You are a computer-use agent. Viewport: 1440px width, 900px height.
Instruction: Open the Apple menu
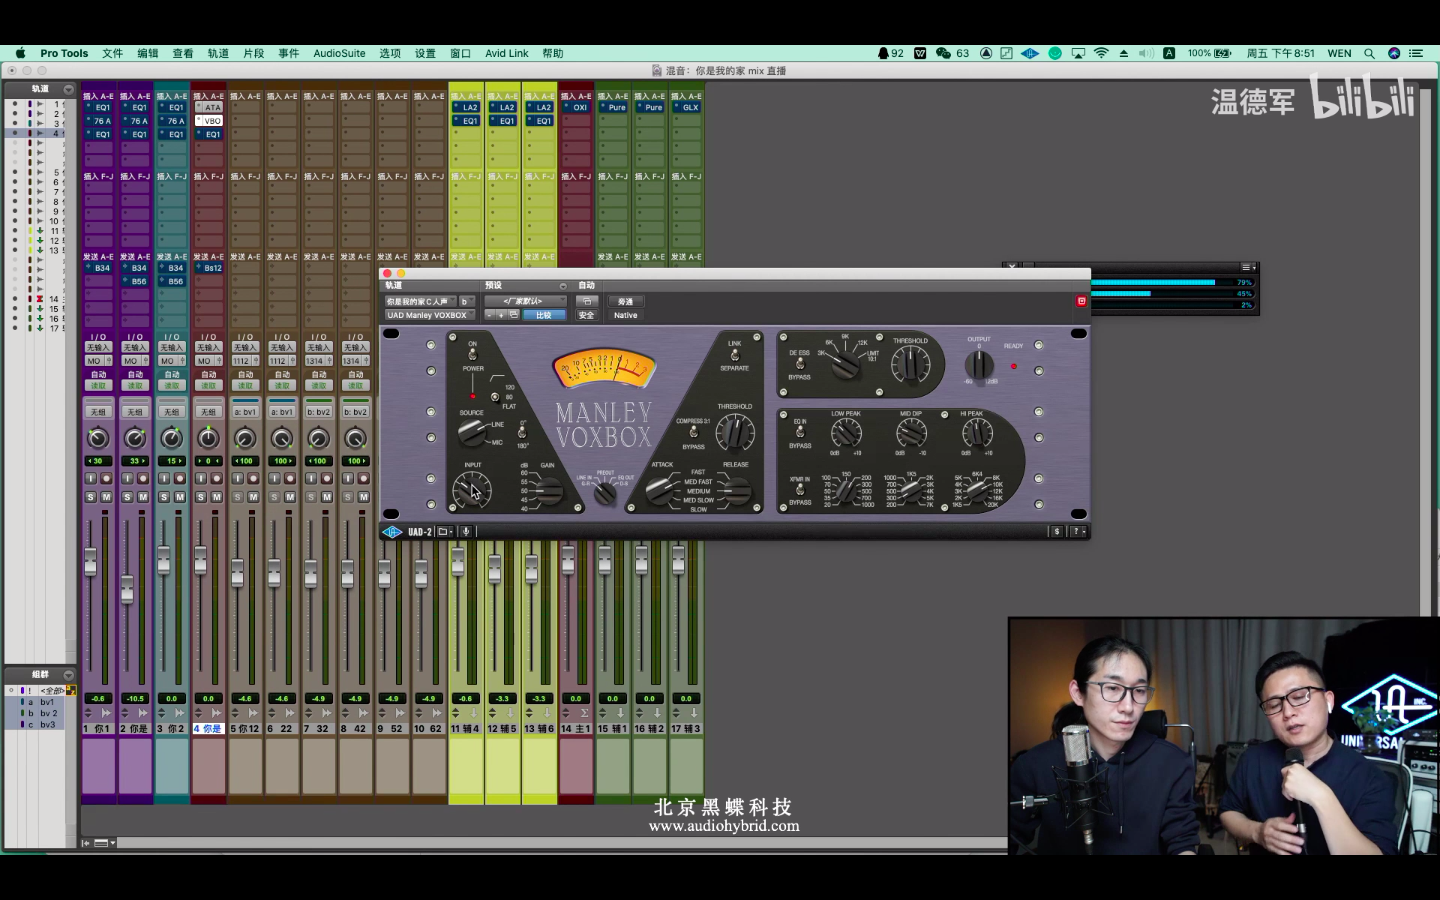tap(20, 53)
